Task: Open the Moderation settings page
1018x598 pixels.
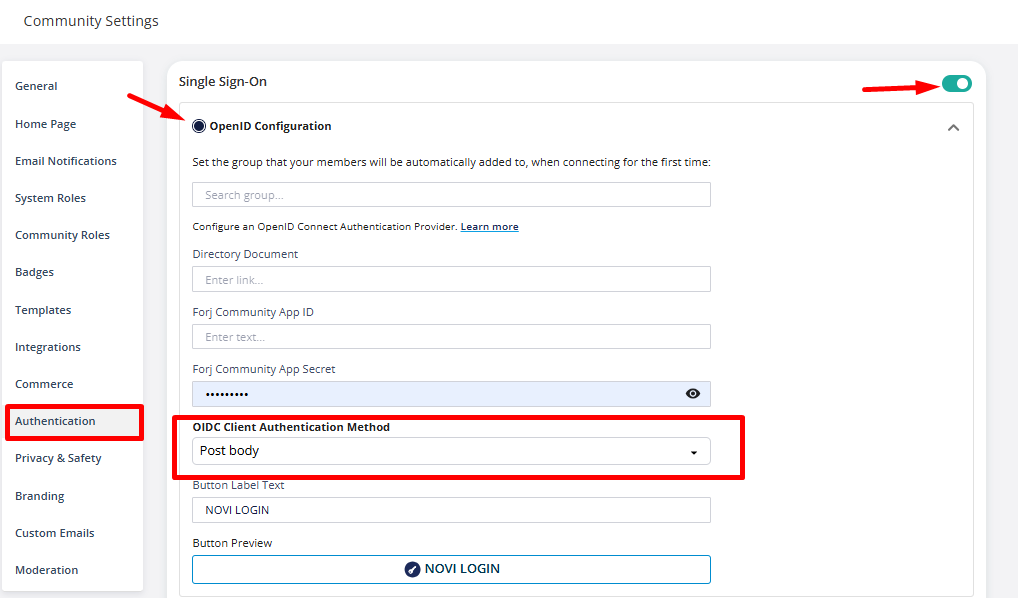Action: click(x=47, y=570)
